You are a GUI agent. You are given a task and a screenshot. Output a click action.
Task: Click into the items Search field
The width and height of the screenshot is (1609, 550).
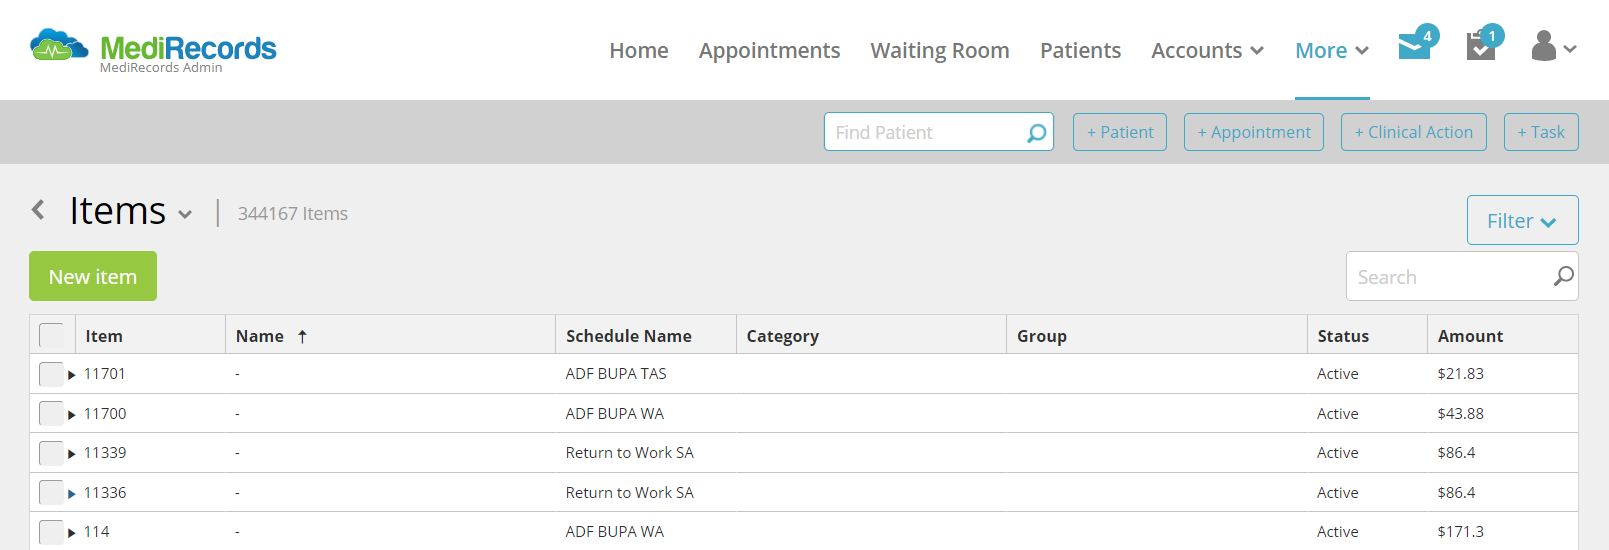1448,276
